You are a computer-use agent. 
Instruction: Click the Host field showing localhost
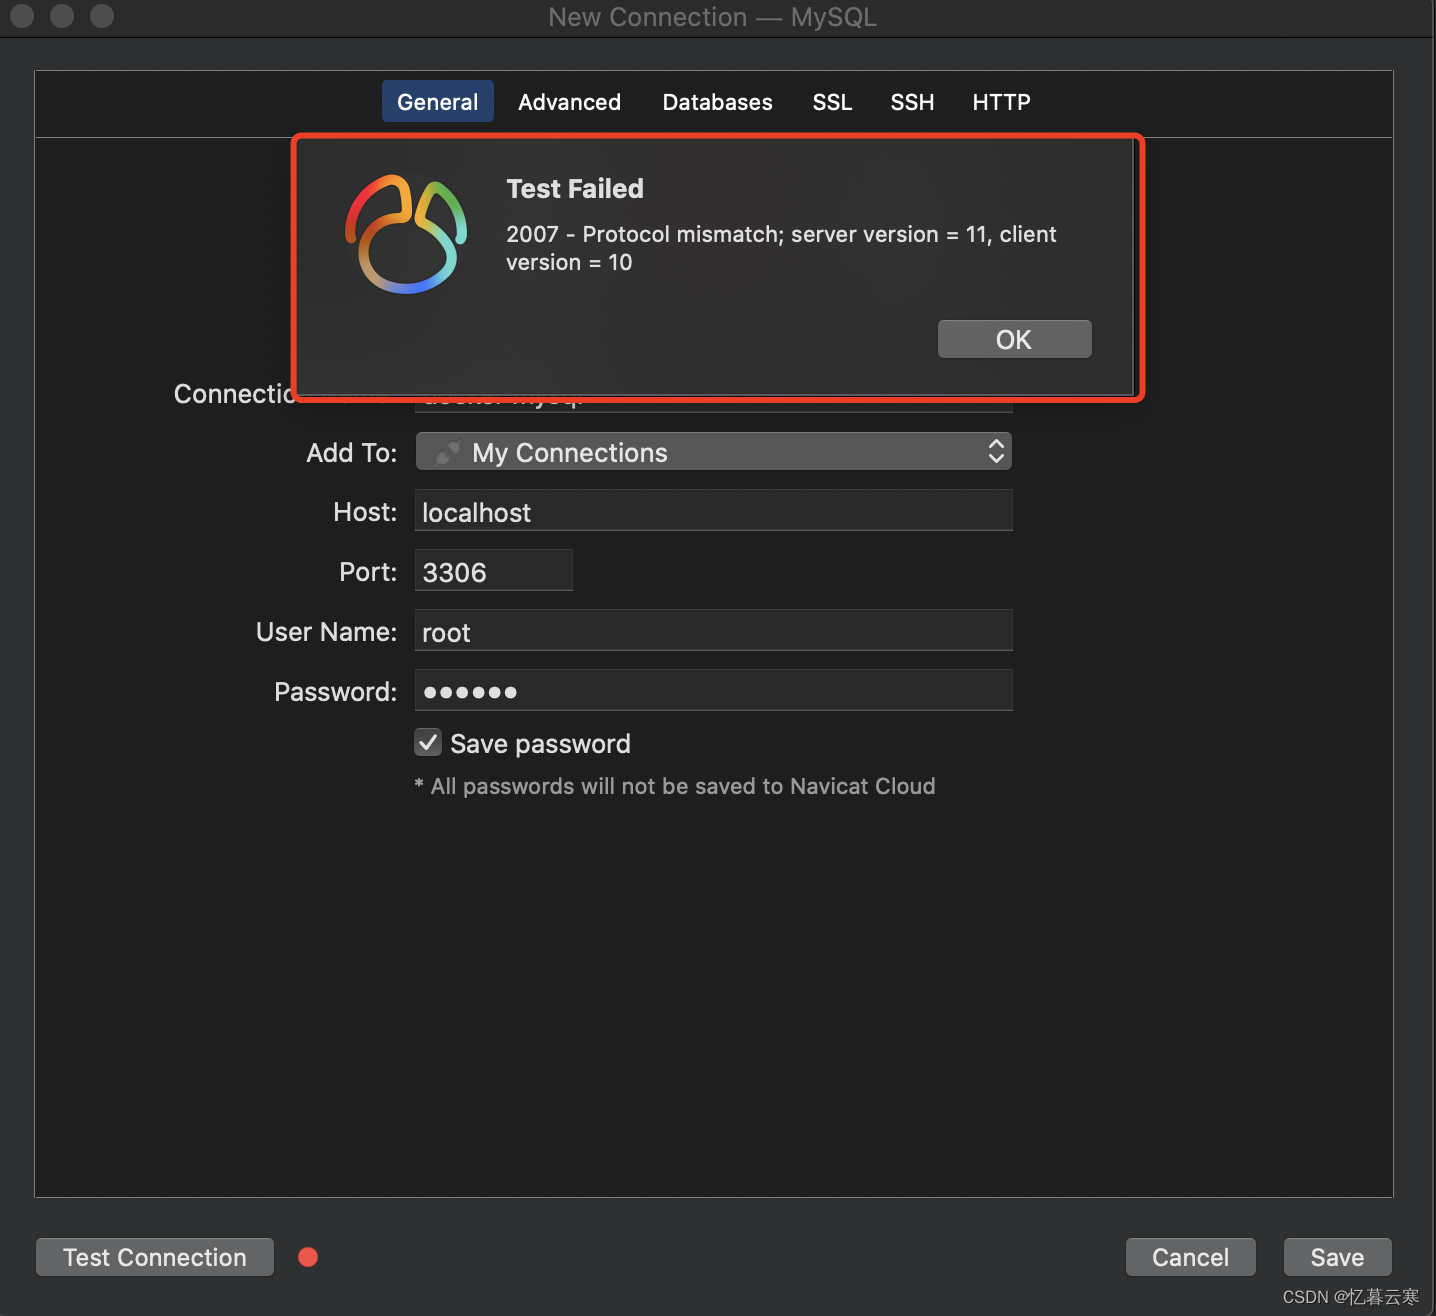(x=712, y=511)
